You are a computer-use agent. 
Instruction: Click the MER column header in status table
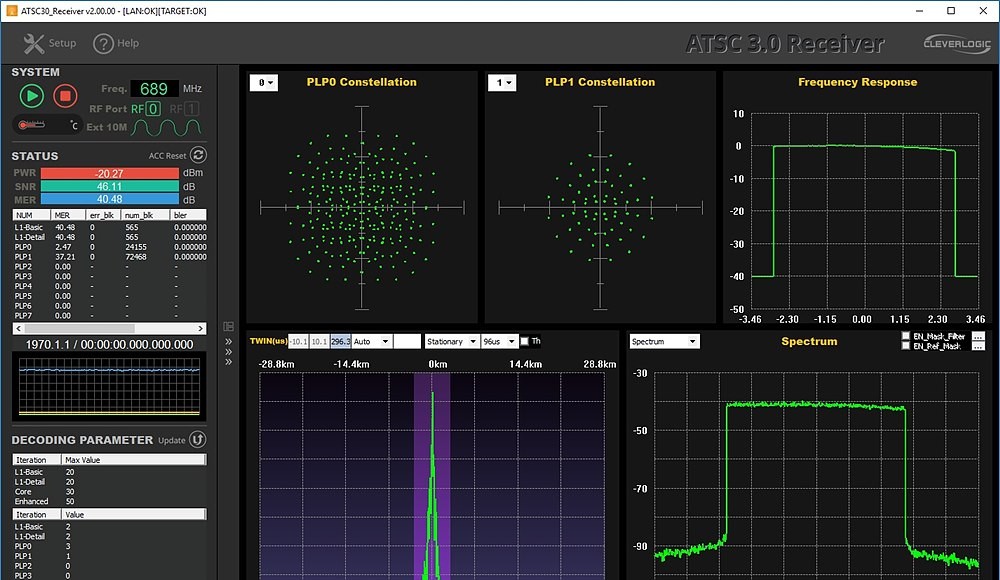pyautogui.click(x=68, y=215)
